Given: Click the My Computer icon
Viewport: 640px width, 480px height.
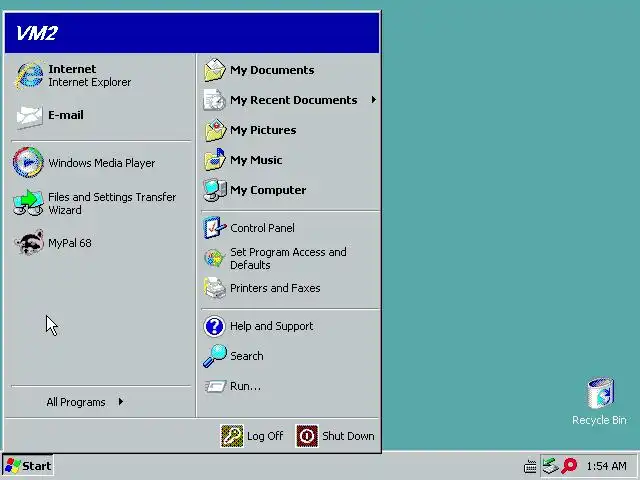Looking at the screenshot, I should coord(215,190).
